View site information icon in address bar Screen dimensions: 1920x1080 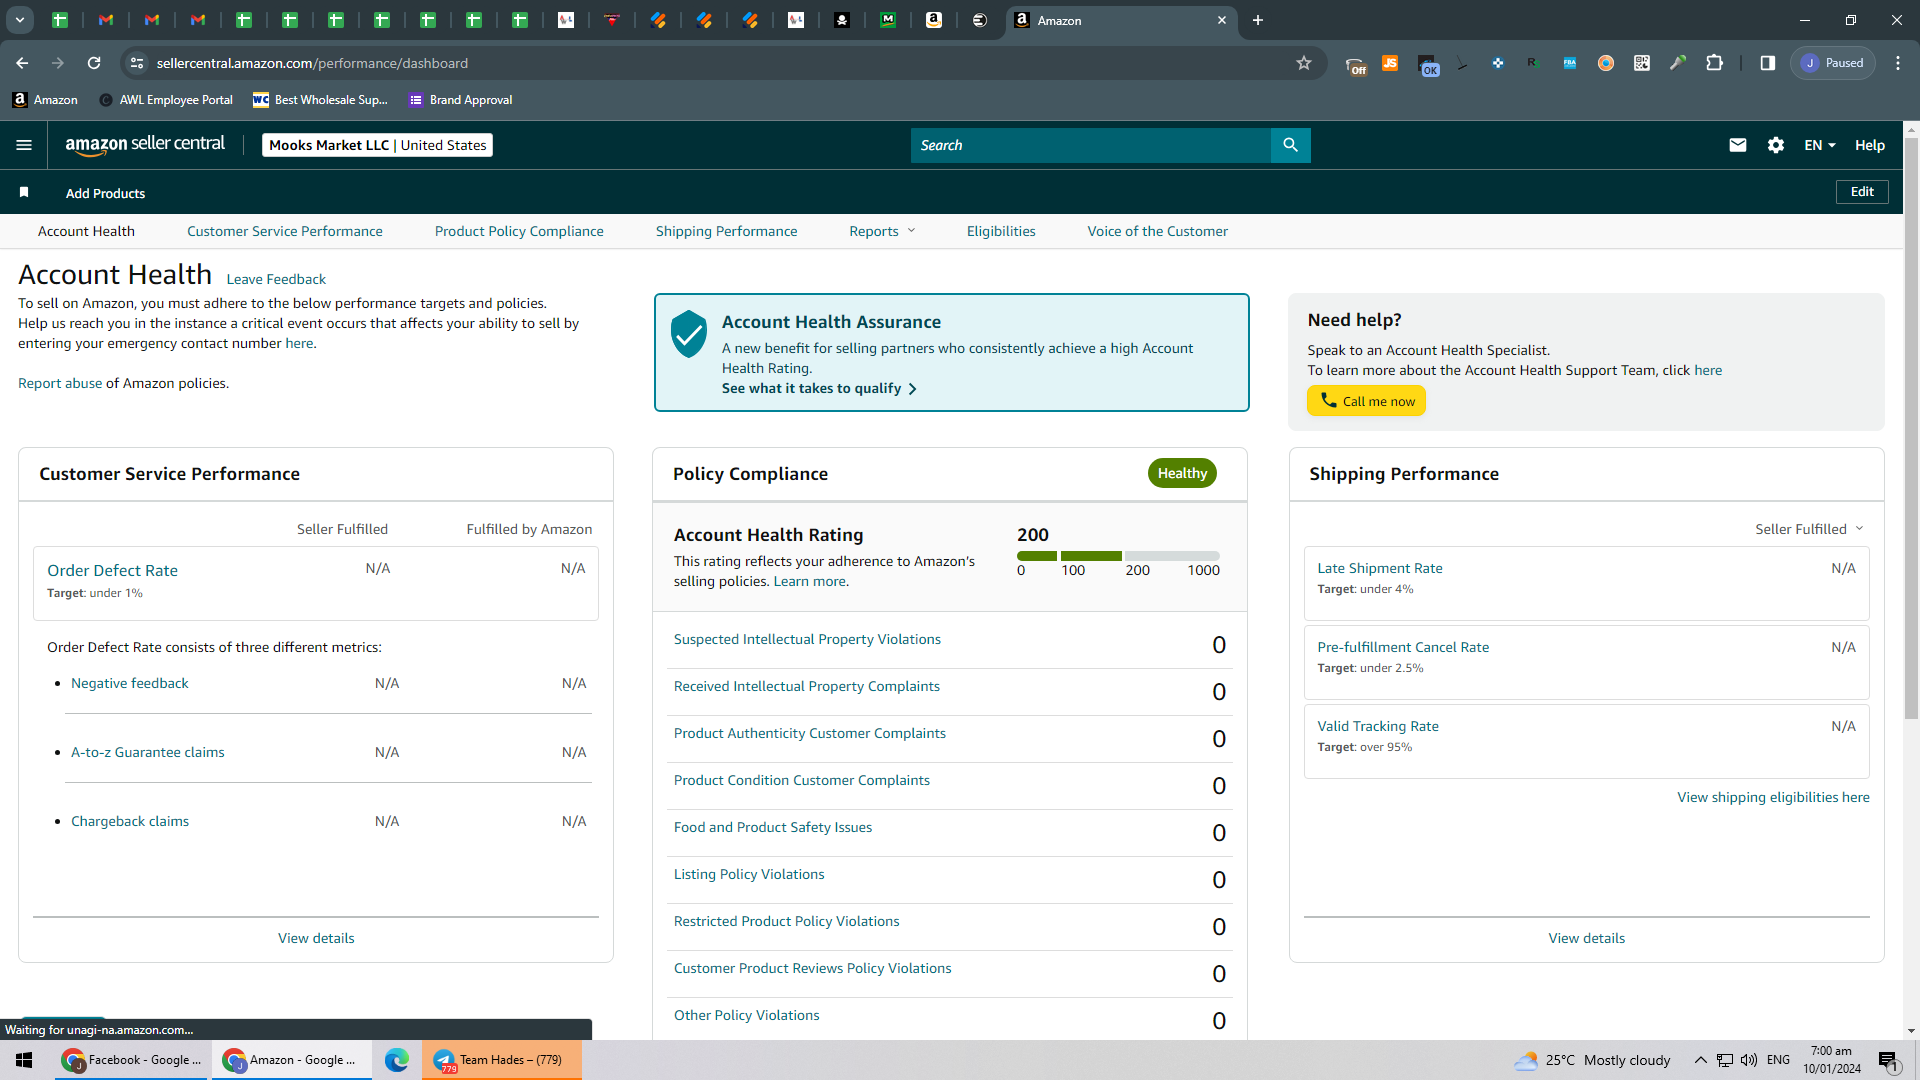pos(137,63)
